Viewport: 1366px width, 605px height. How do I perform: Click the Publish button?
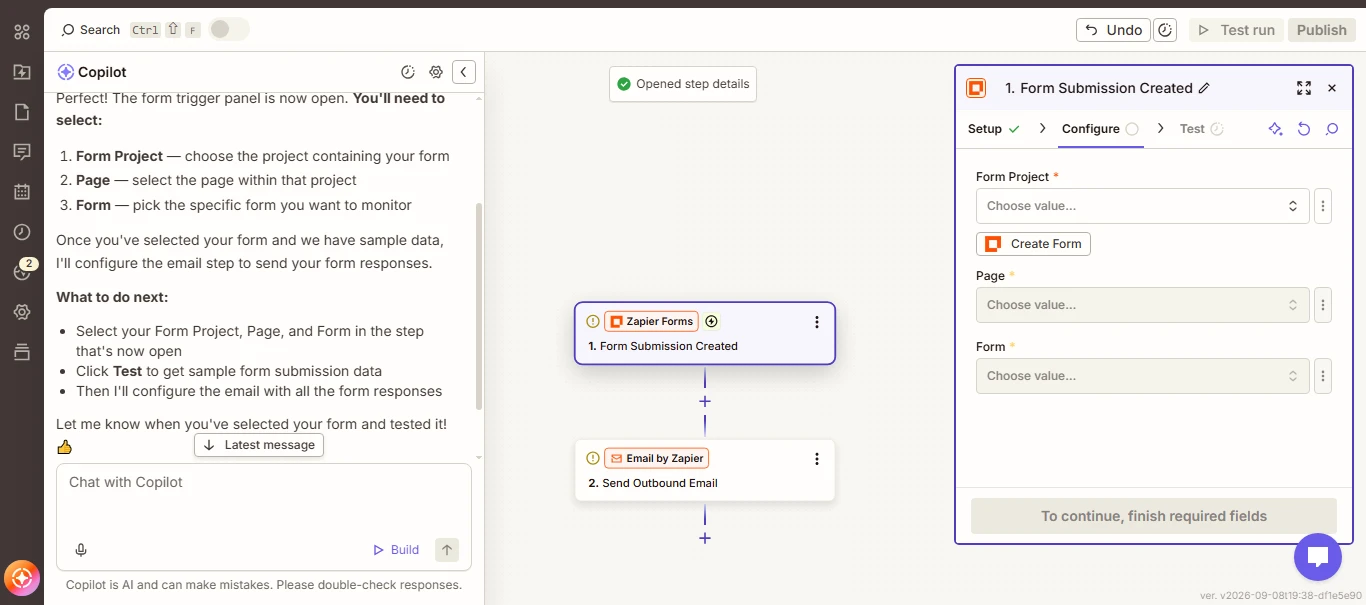point(1321,30)
